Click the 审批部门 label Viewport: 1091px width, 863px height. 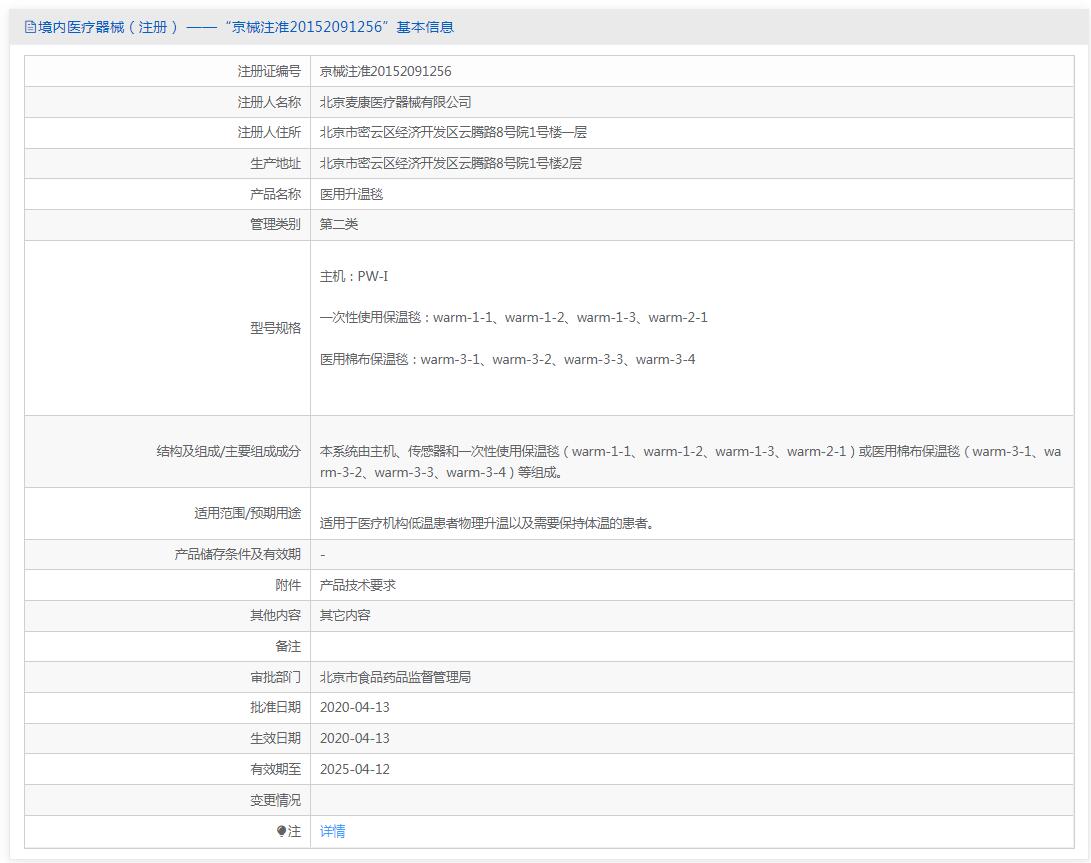coord(275,677)
